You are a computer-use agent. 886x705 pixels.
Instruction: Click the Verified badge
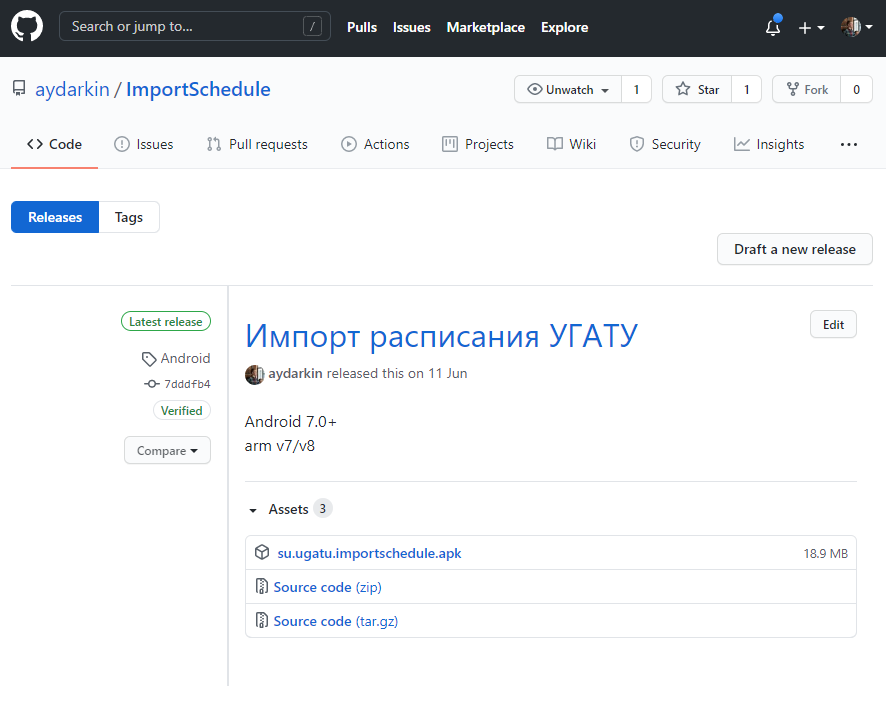point(181,410)
